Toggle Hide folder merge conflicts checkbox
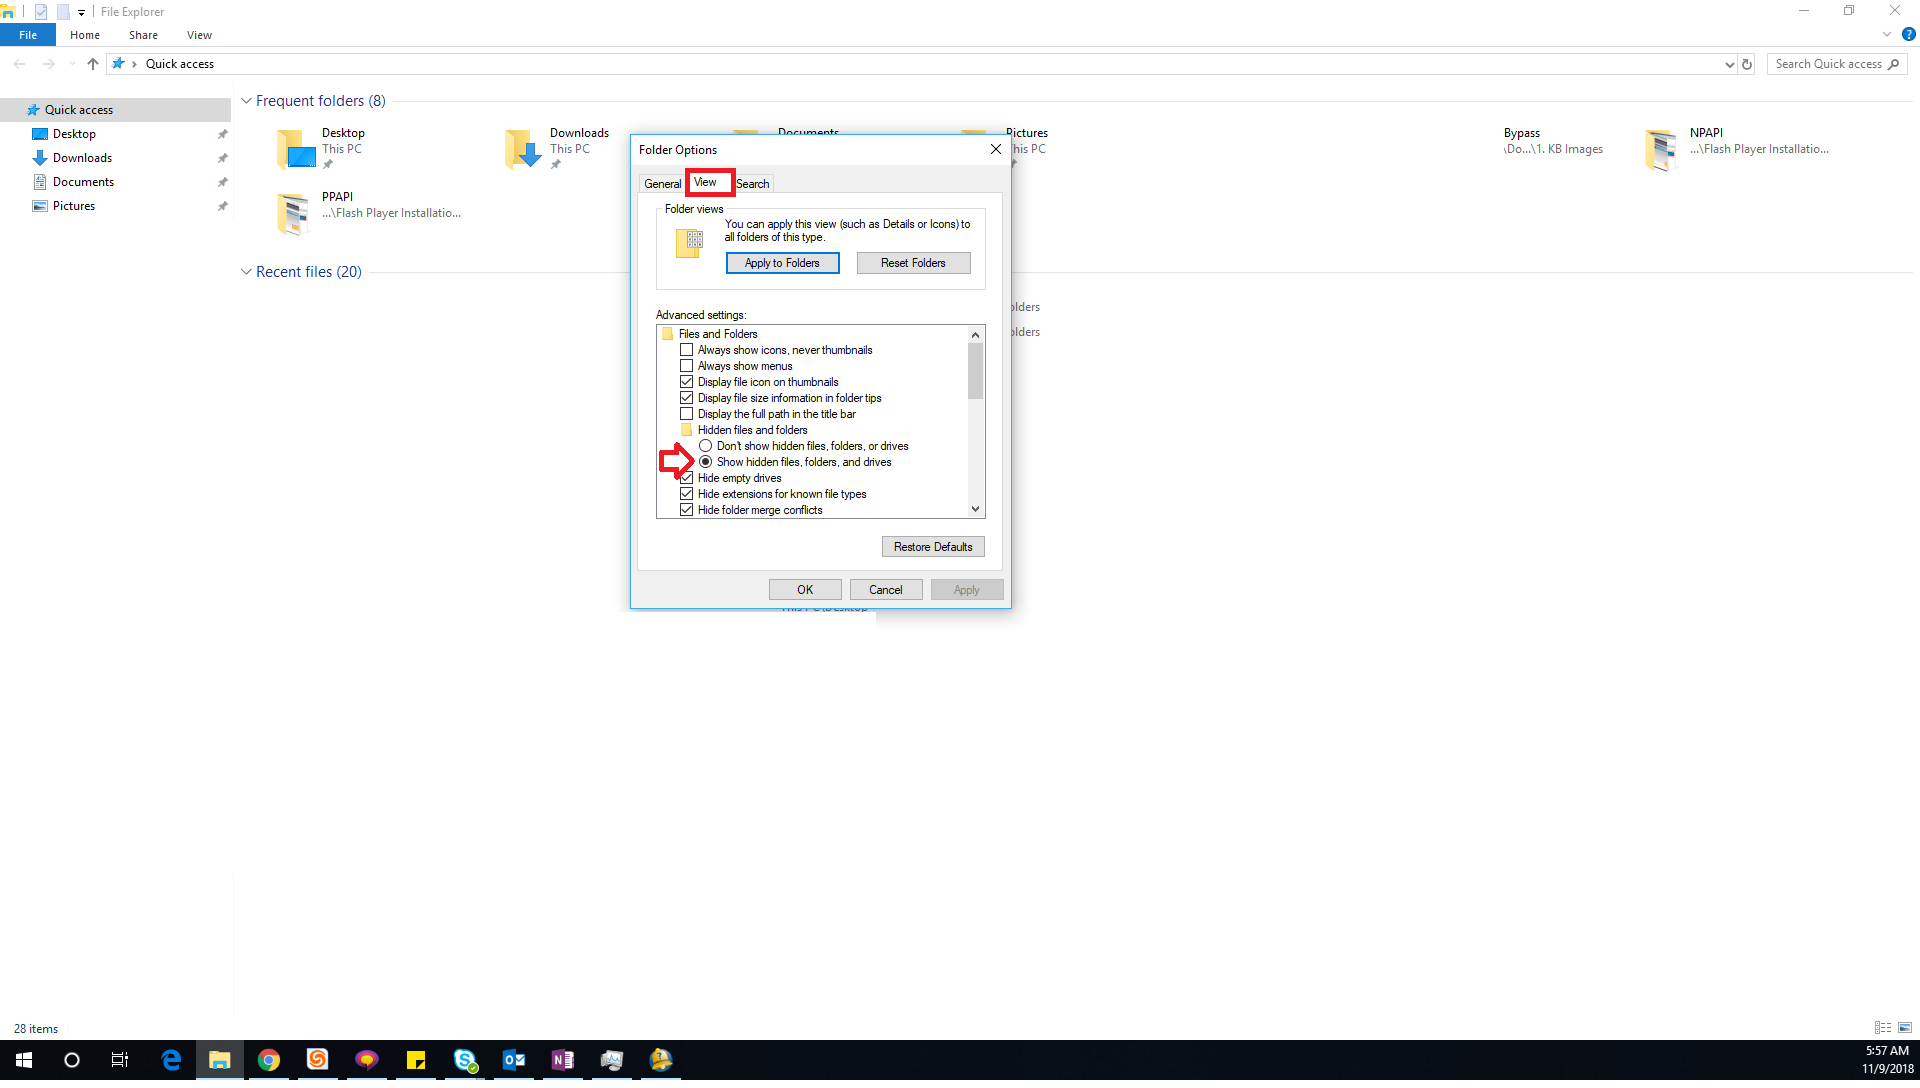1920x1088 pixels. pos(687,509)
